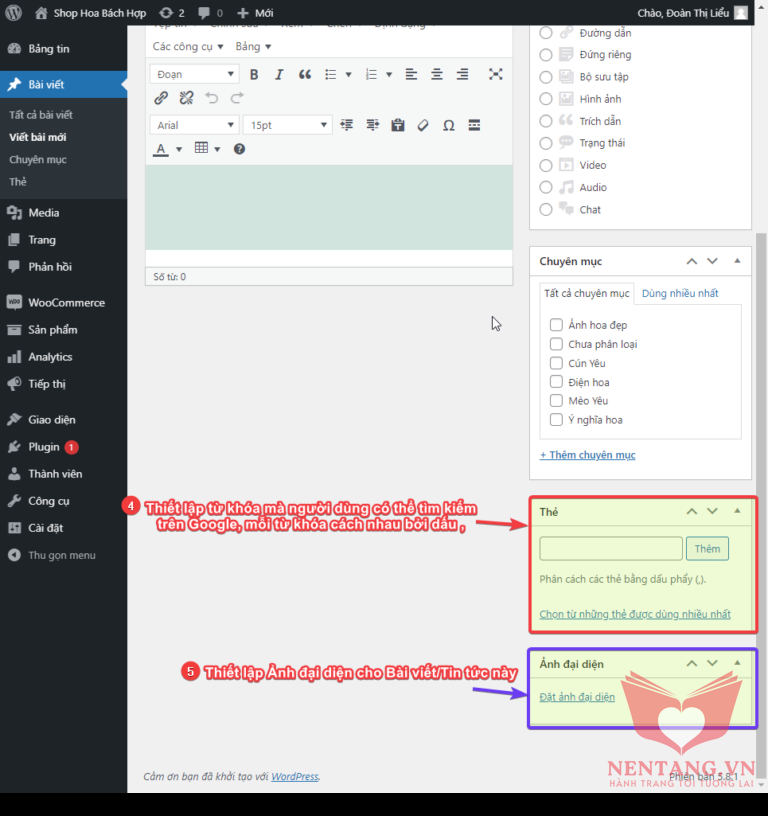
Task: Click the insert link icon
Action: pyautogui.click(x=161, y=98)
